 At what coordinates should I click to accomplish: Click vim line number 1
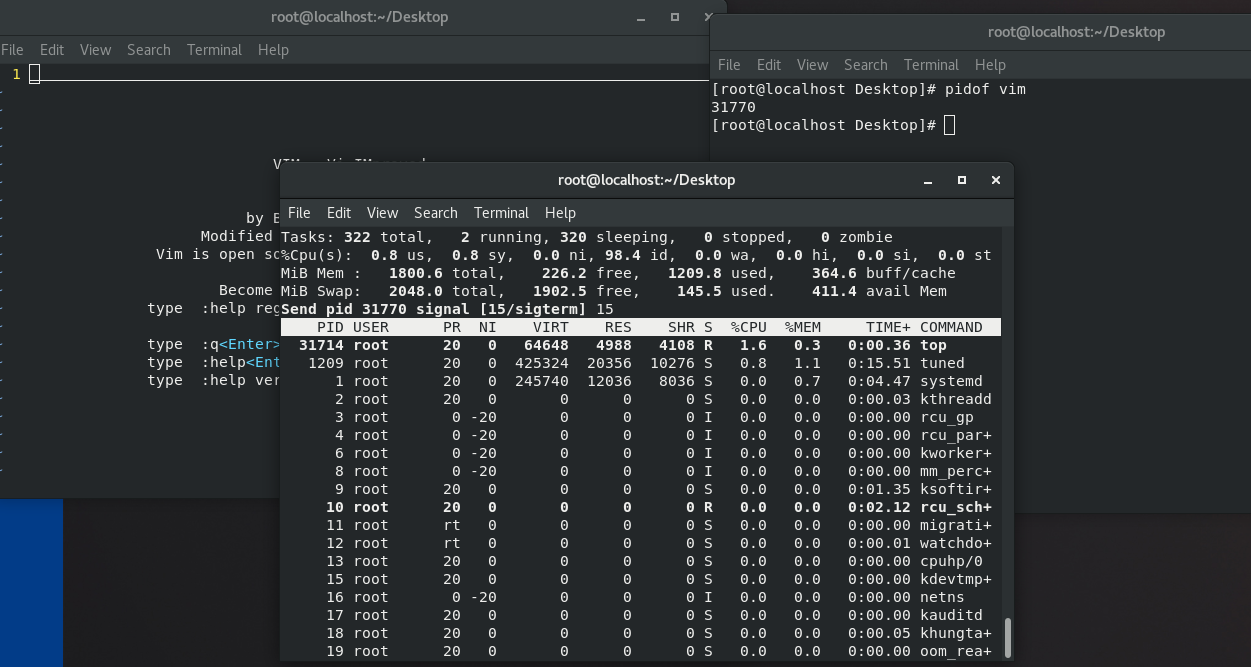[x=16, y=74]
